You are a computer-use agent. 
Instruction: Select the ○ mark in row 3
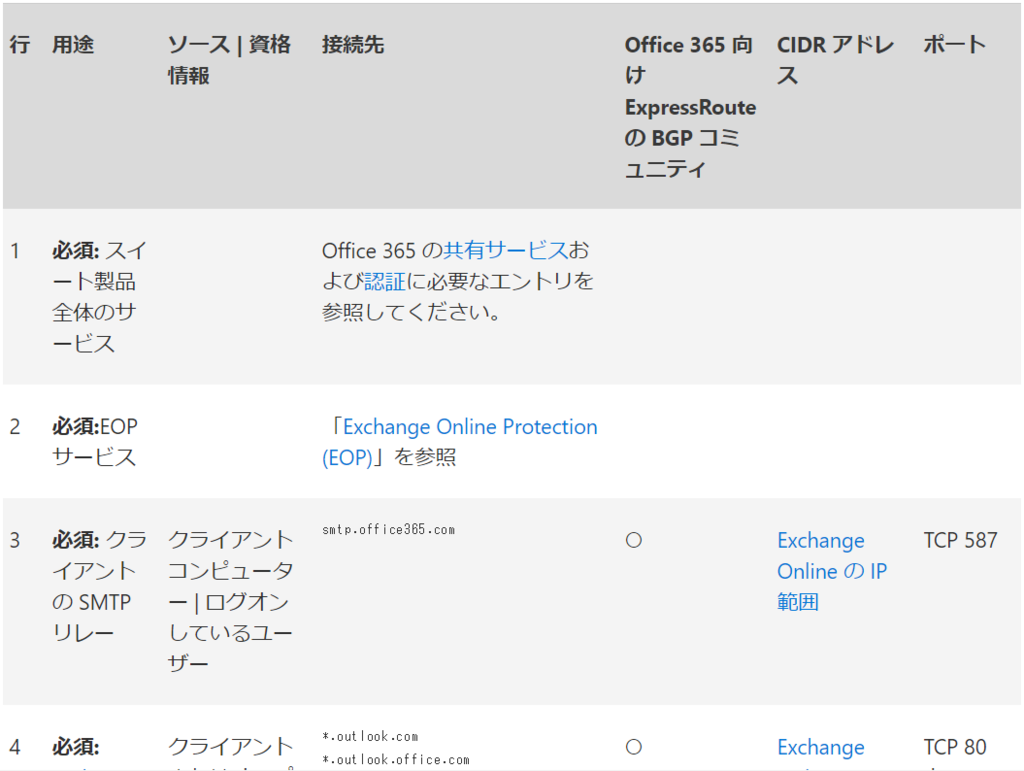[632, 539]
